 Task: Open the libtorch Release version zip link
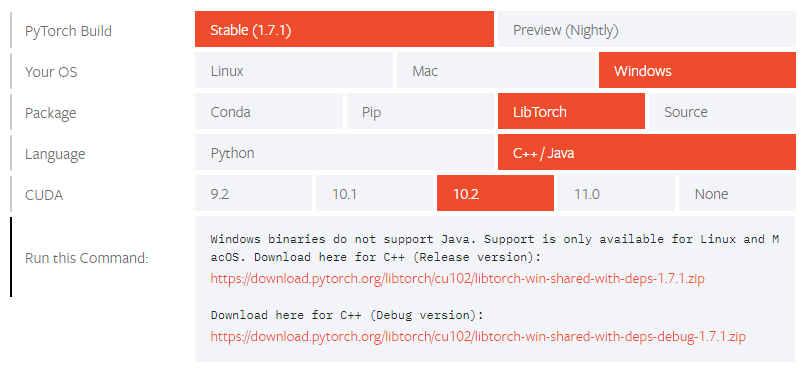click(x=457, y=279)
